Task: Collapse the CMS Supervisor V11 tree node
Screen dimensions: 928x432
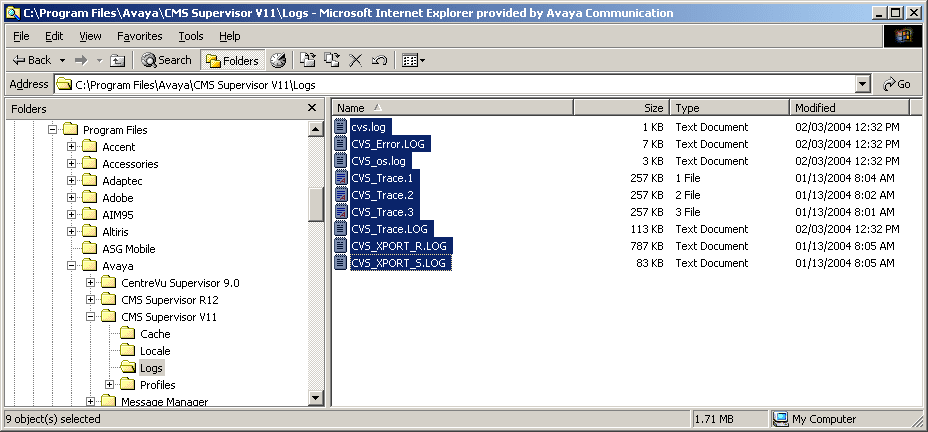Action: click(91, 317)
